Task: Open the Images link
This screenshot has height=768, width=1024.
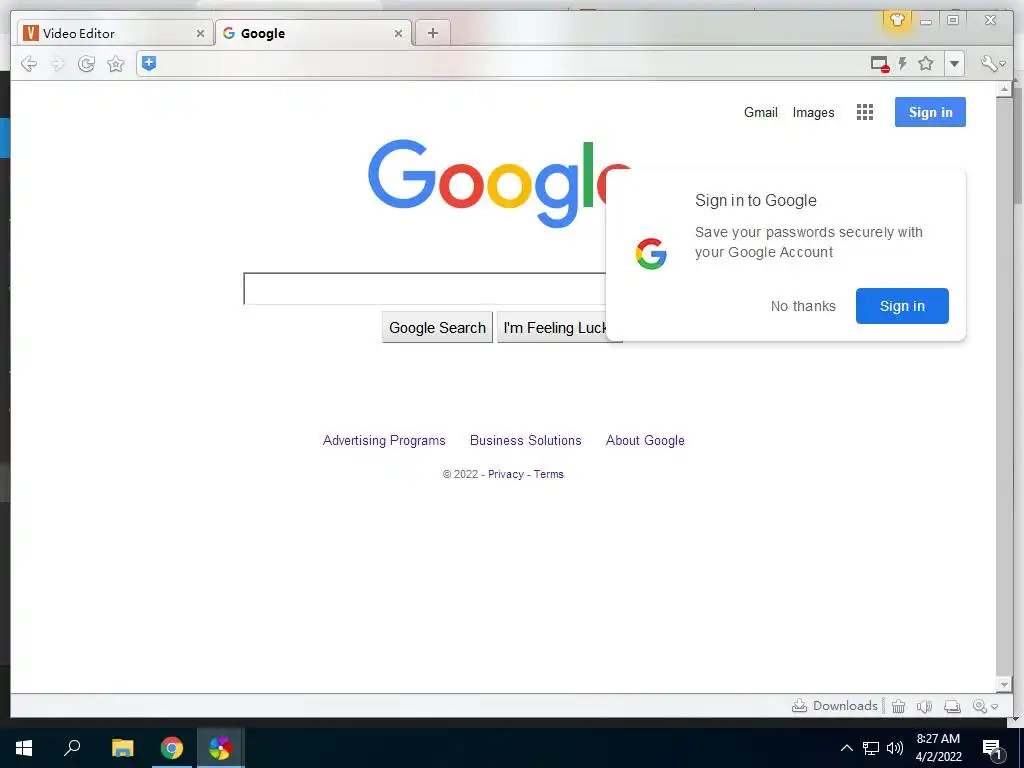Action: pos(813,112)
